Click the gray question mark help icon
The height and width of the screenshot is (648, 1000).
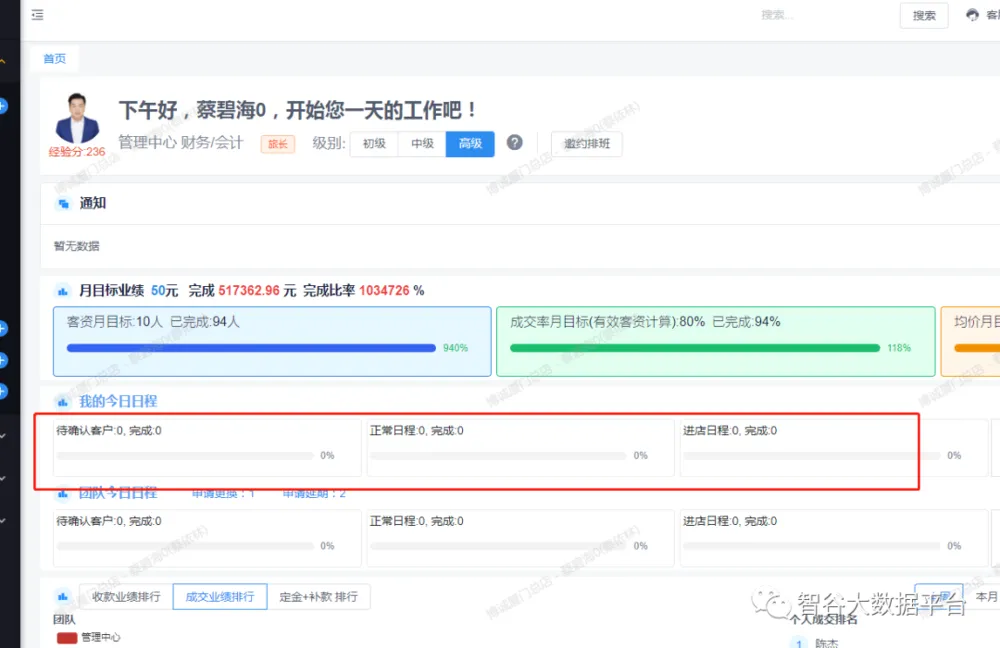point(515,143)
